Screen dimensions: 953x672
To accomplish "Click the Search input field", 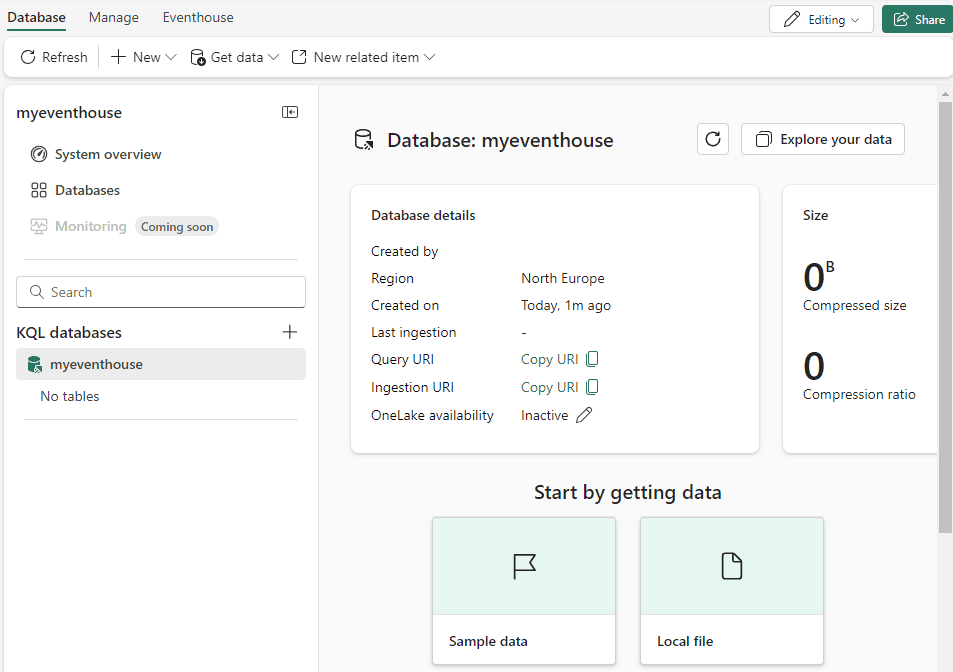I will click(x=161, y=292).
